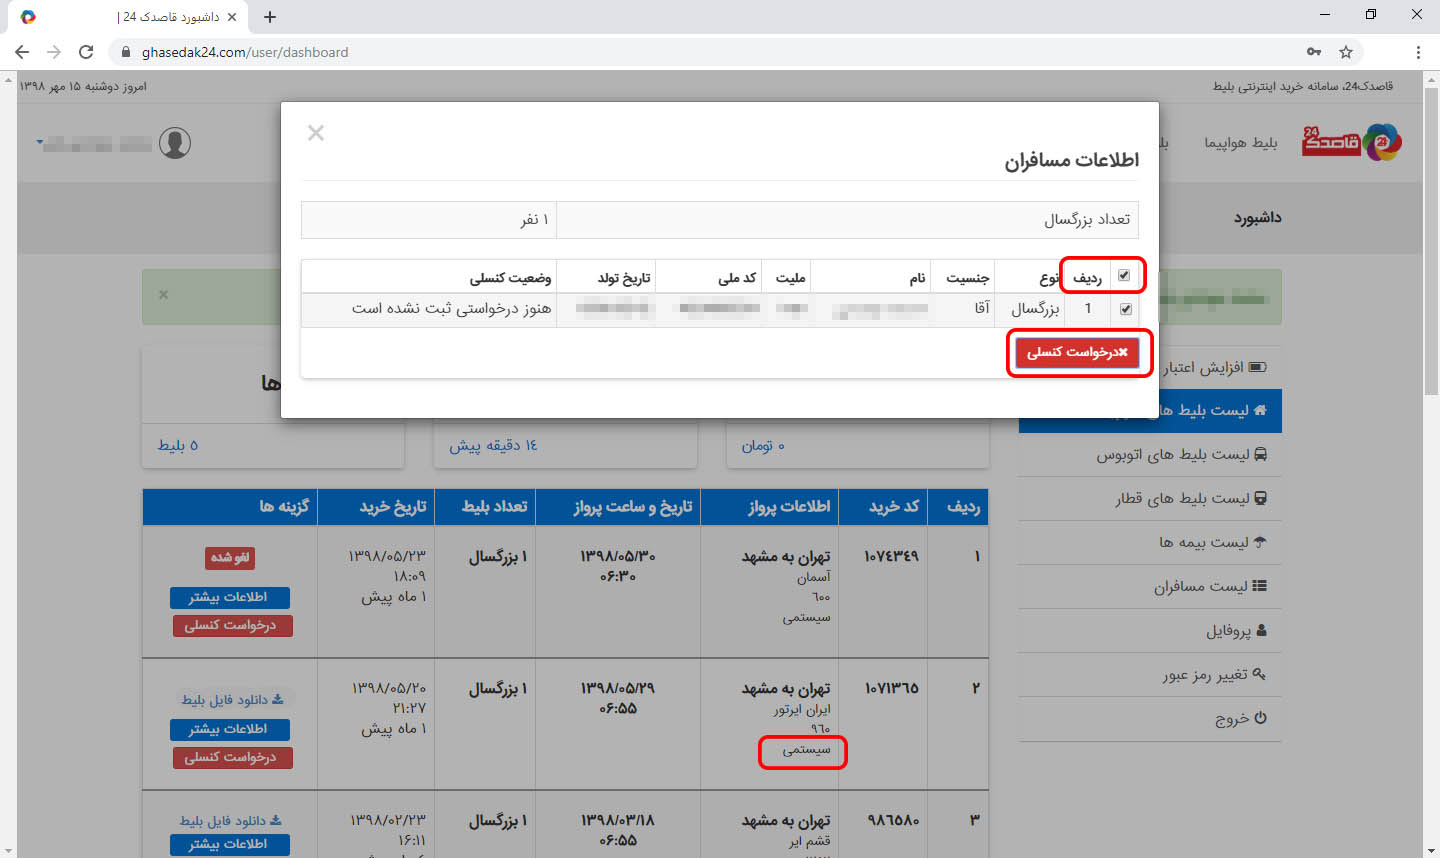Click the train icon in the sidebar
The width and height of the screenshot is (1440, 858).
1261,498
